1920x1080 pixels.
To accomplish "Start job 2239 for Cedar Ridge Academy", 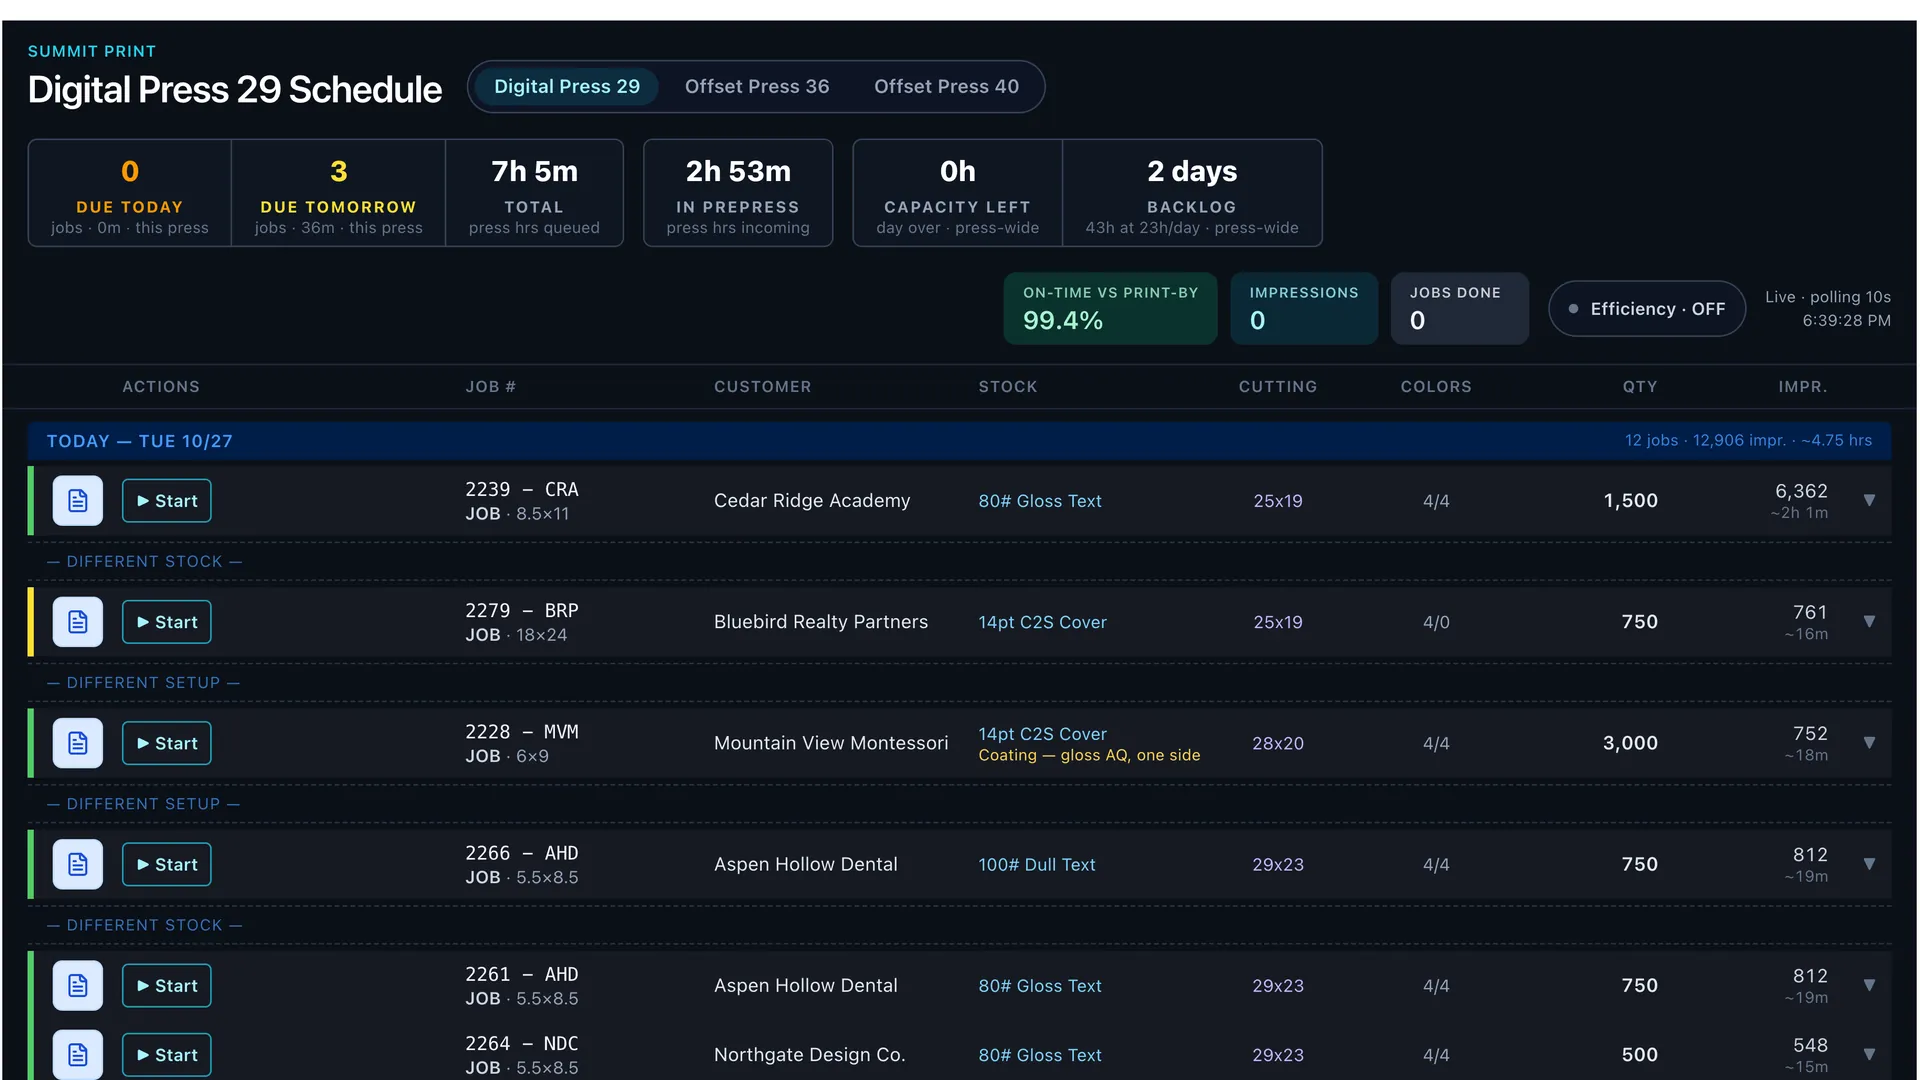I will point(167,501).
